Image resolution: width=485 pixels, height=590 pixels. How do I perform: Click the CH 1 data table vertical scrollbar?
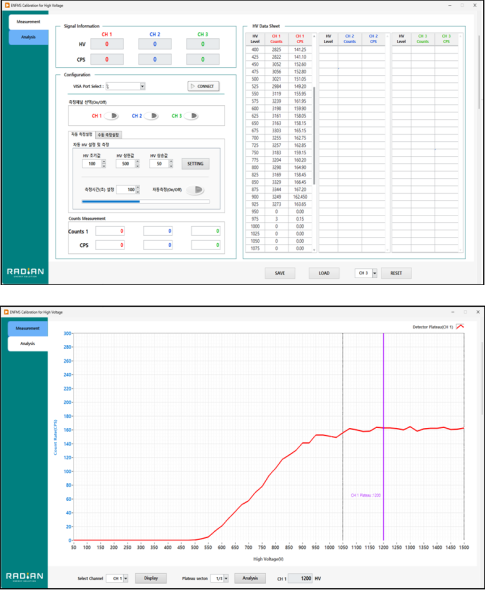point(314,135)
